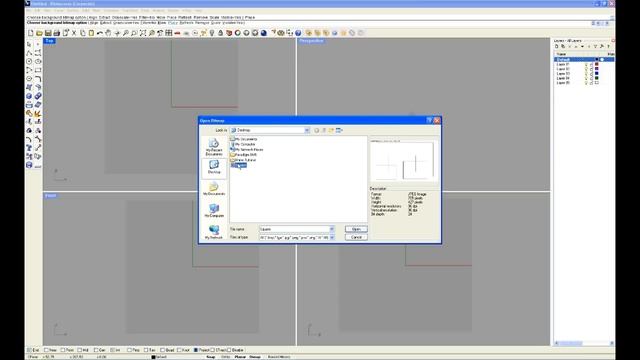Select the My Documents entry in file list

click(244, 139)
